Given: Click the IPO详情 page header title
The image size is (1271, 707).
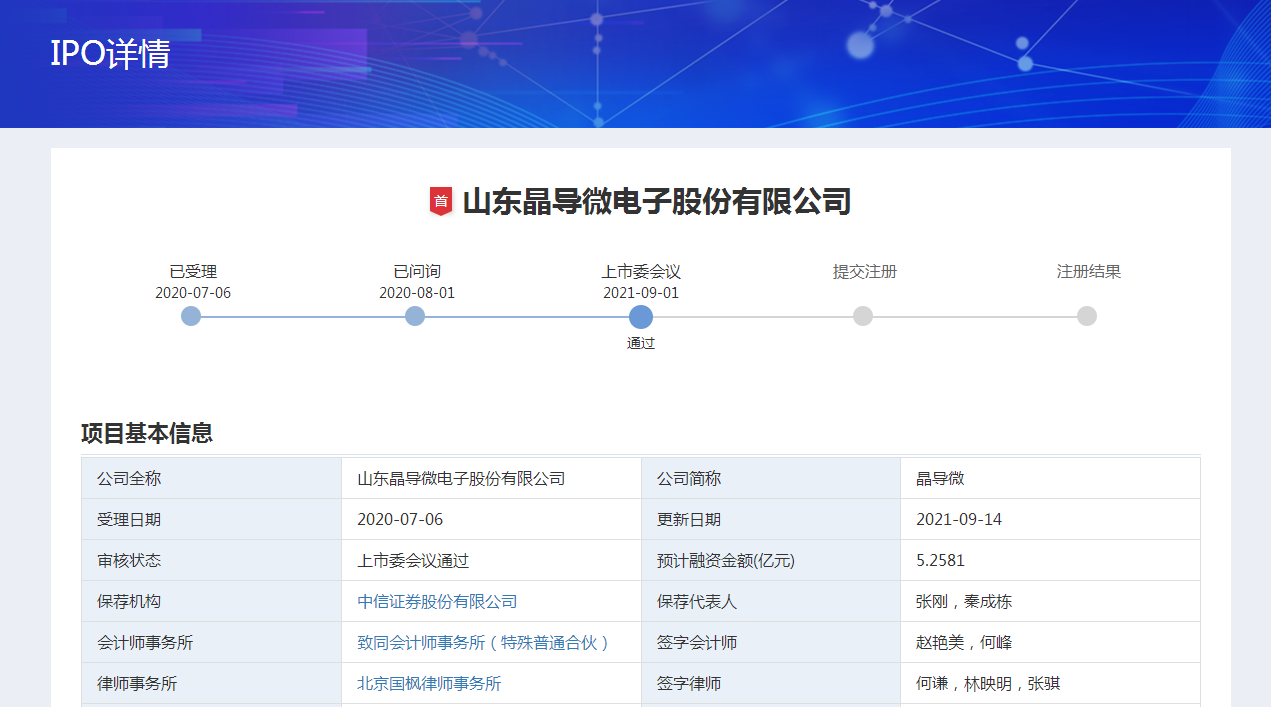Looking at the screenshot, I should [110, 54].
